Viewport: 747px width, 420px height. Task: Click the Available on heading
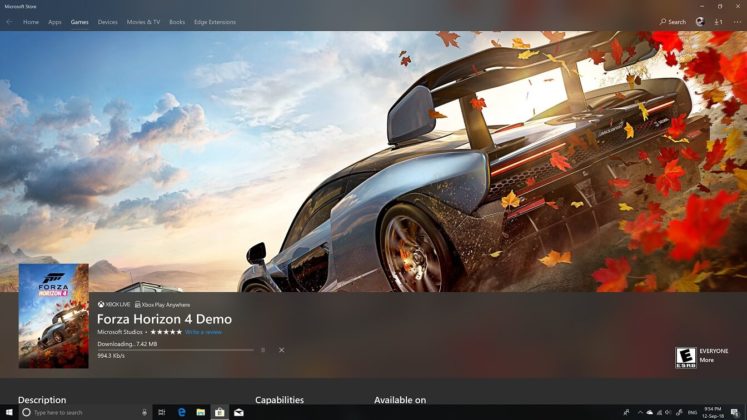[x=400, y=400]
